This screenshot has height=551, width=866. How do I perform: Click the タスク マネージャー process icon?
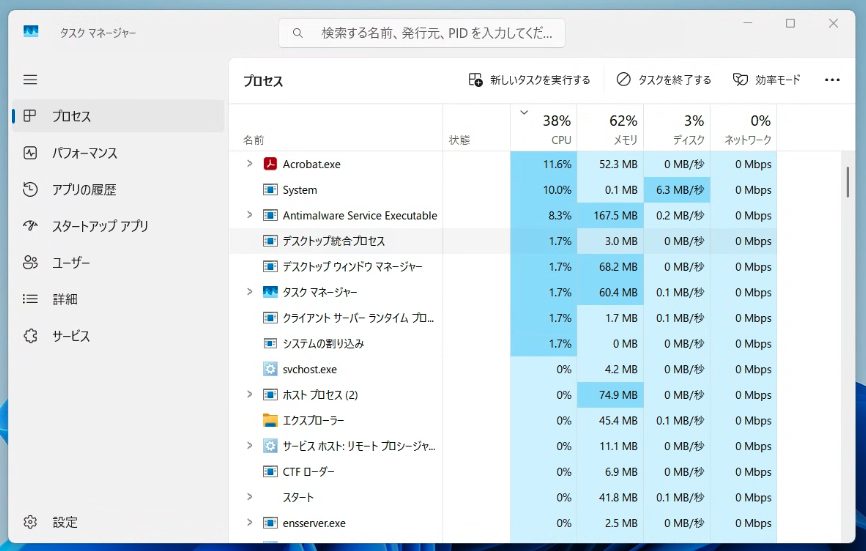click(x=270, y=292)
